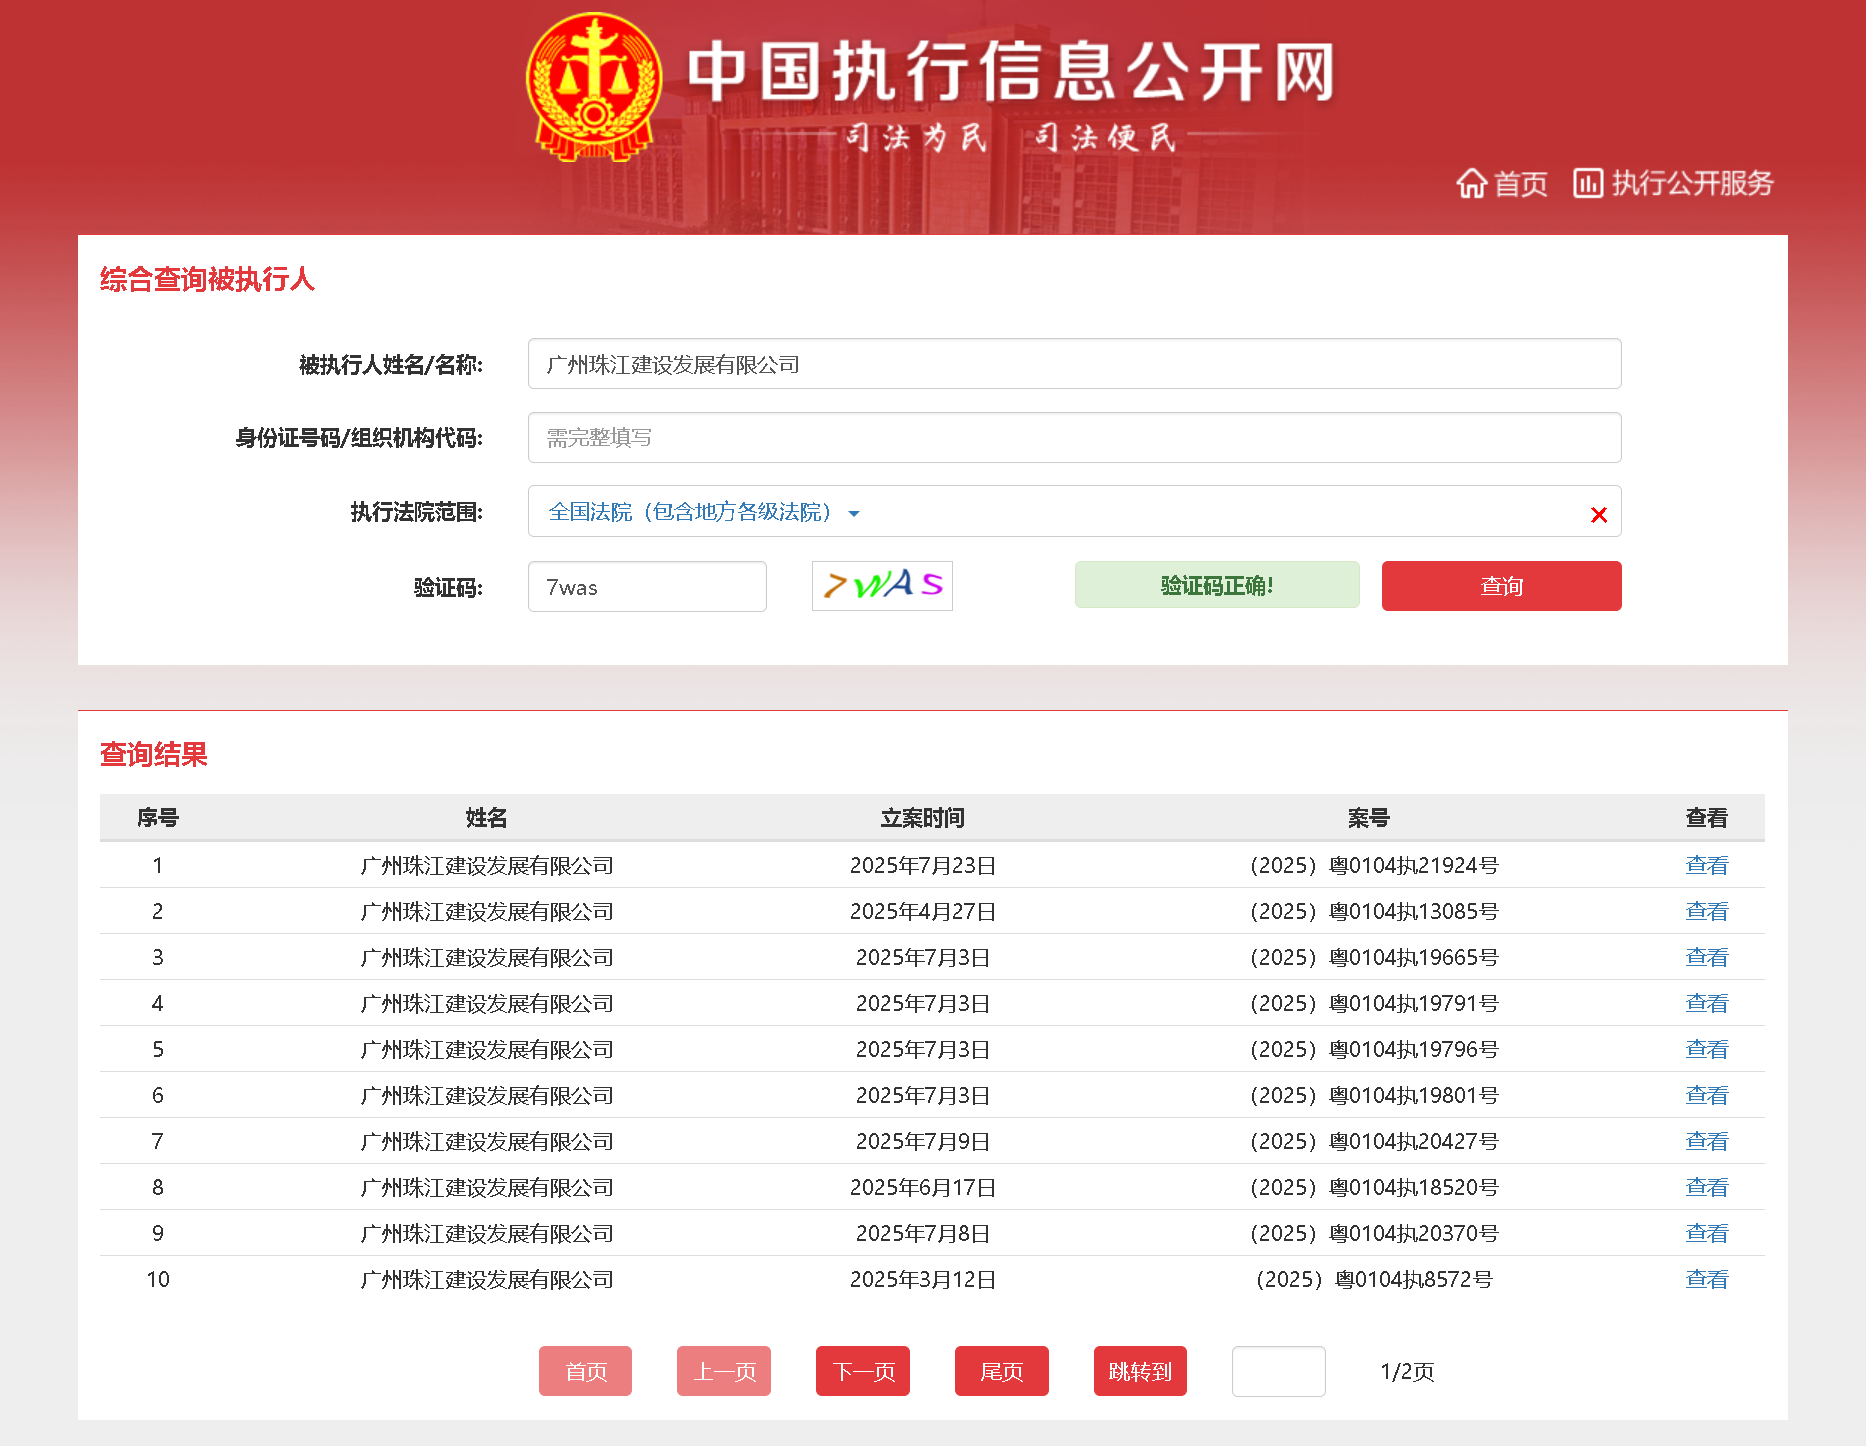
Task: Click the 查看 column header
Action: point(1707,818)
